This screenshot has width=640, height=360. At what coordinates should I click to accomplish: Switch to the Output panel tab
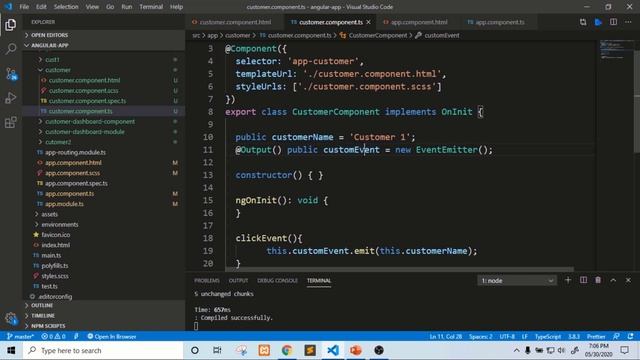(x=238, y=280)
